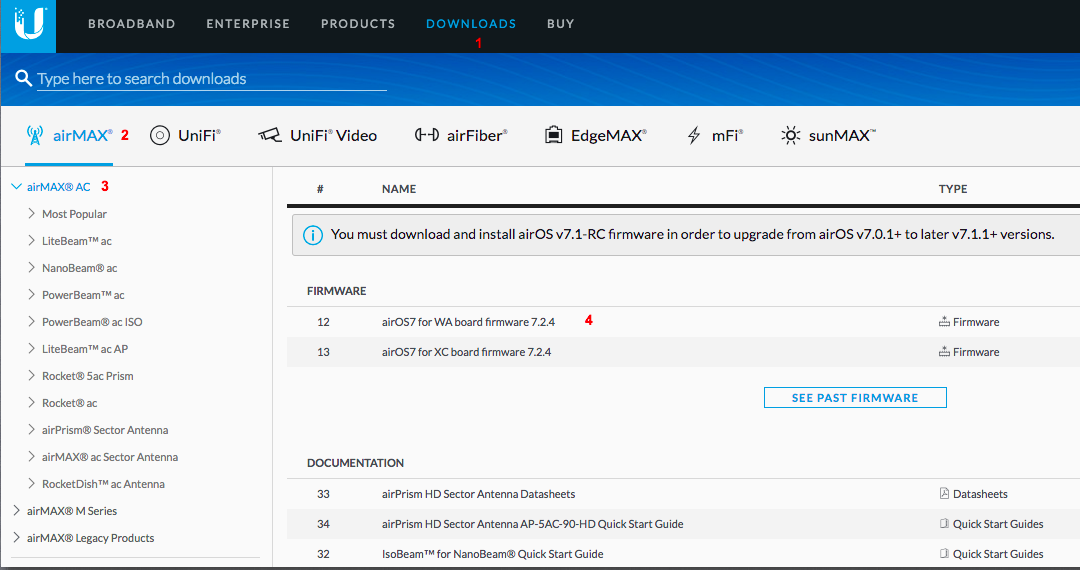
Task: Click the Datasheets PDF icon
Action: coord(944,494)
